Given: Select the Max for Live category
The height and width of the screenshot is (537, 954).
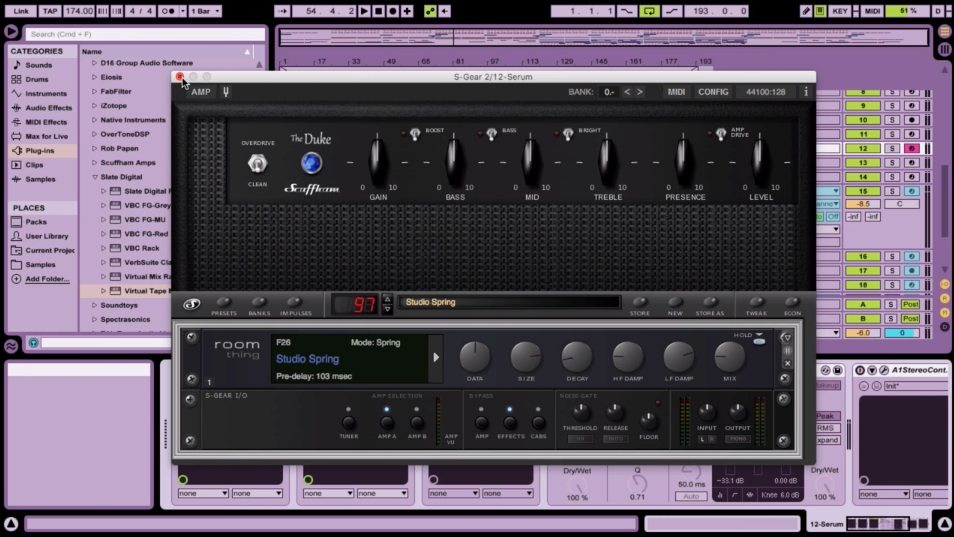Looking at the screenshot, I should [x=46, y=136].
